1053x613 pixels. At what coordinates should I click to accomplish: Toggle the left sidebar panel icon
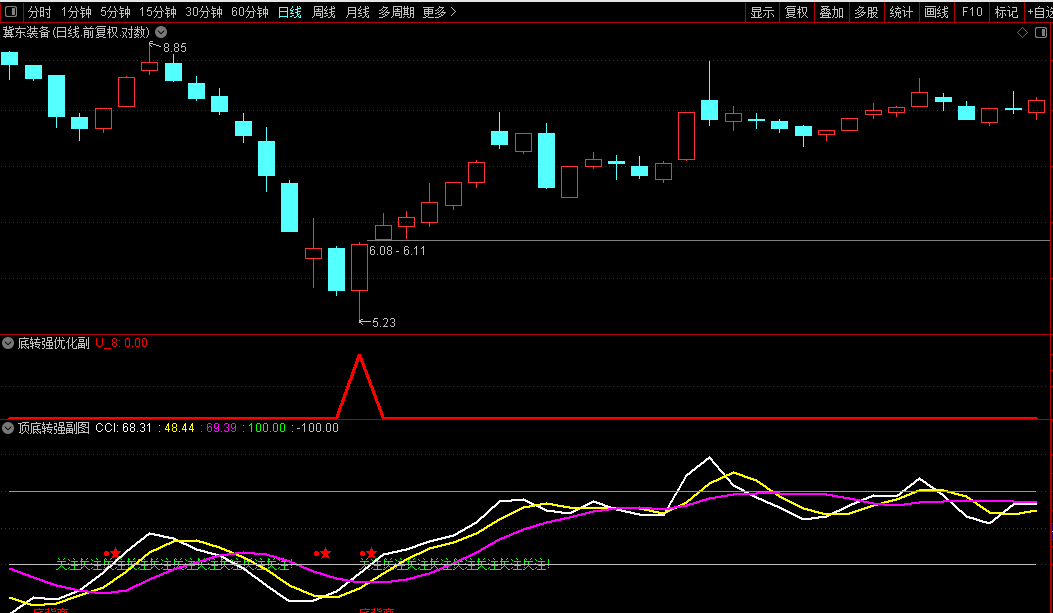coord(11,11)
